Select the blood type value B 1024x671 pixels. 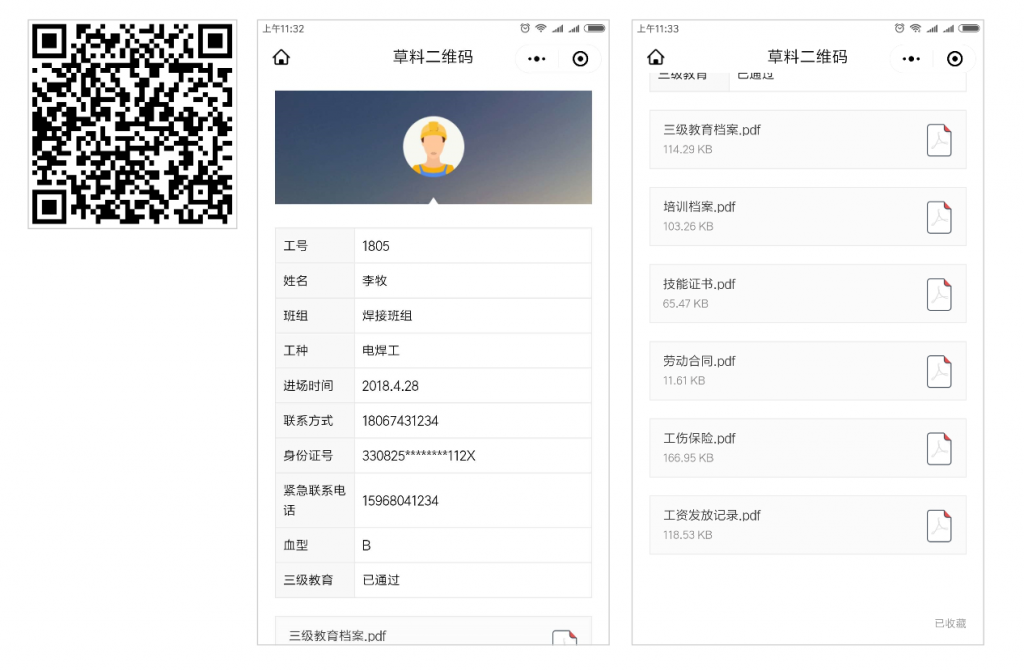[366, 546]
